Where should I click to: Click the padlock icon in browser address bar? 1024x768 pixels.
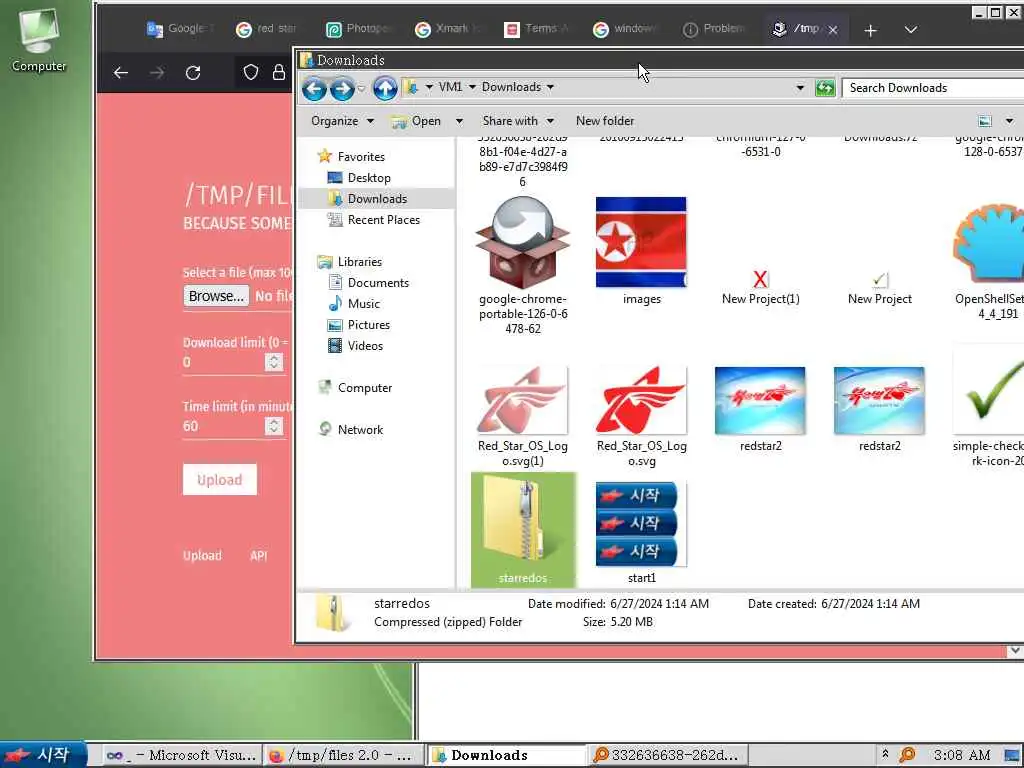(x=279, y=72)
